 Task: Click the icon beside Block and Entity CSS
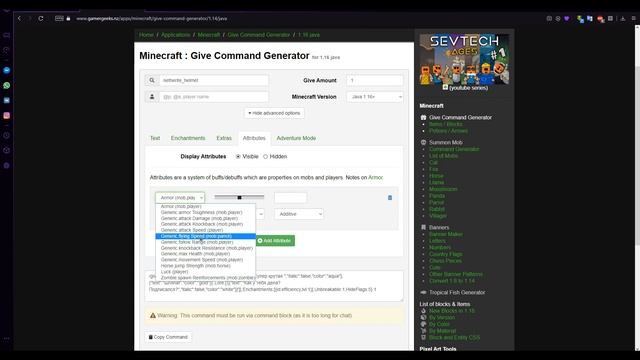pos(423,338)
